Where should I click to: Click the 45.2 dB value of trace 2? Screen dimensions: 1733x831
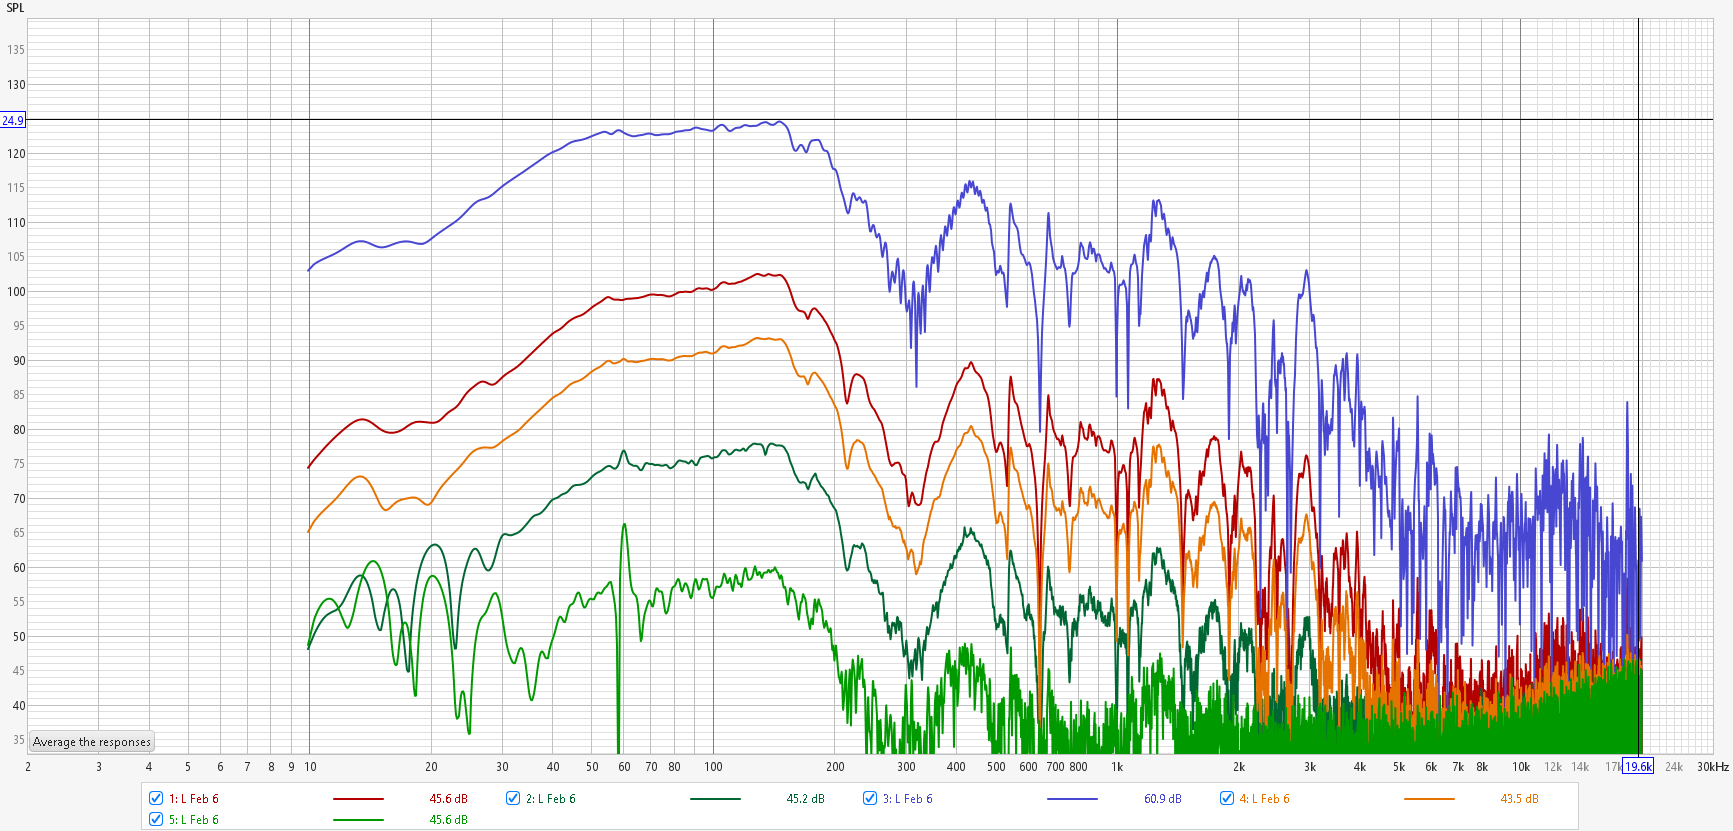[805, 799]
